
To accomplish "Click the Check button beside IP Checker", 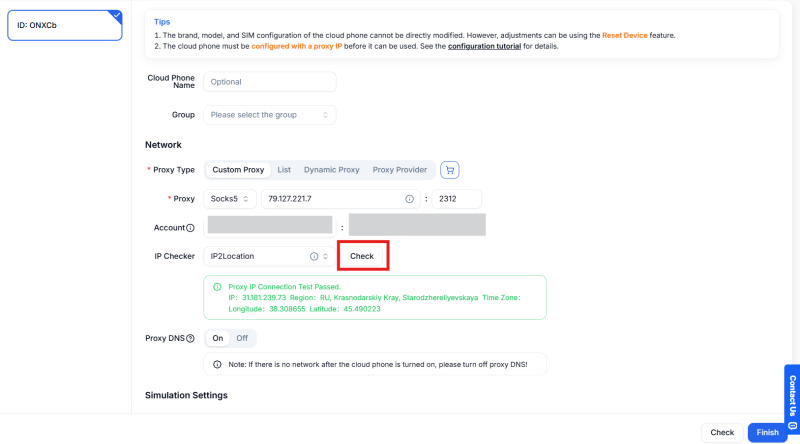I will tap(362, 256).
